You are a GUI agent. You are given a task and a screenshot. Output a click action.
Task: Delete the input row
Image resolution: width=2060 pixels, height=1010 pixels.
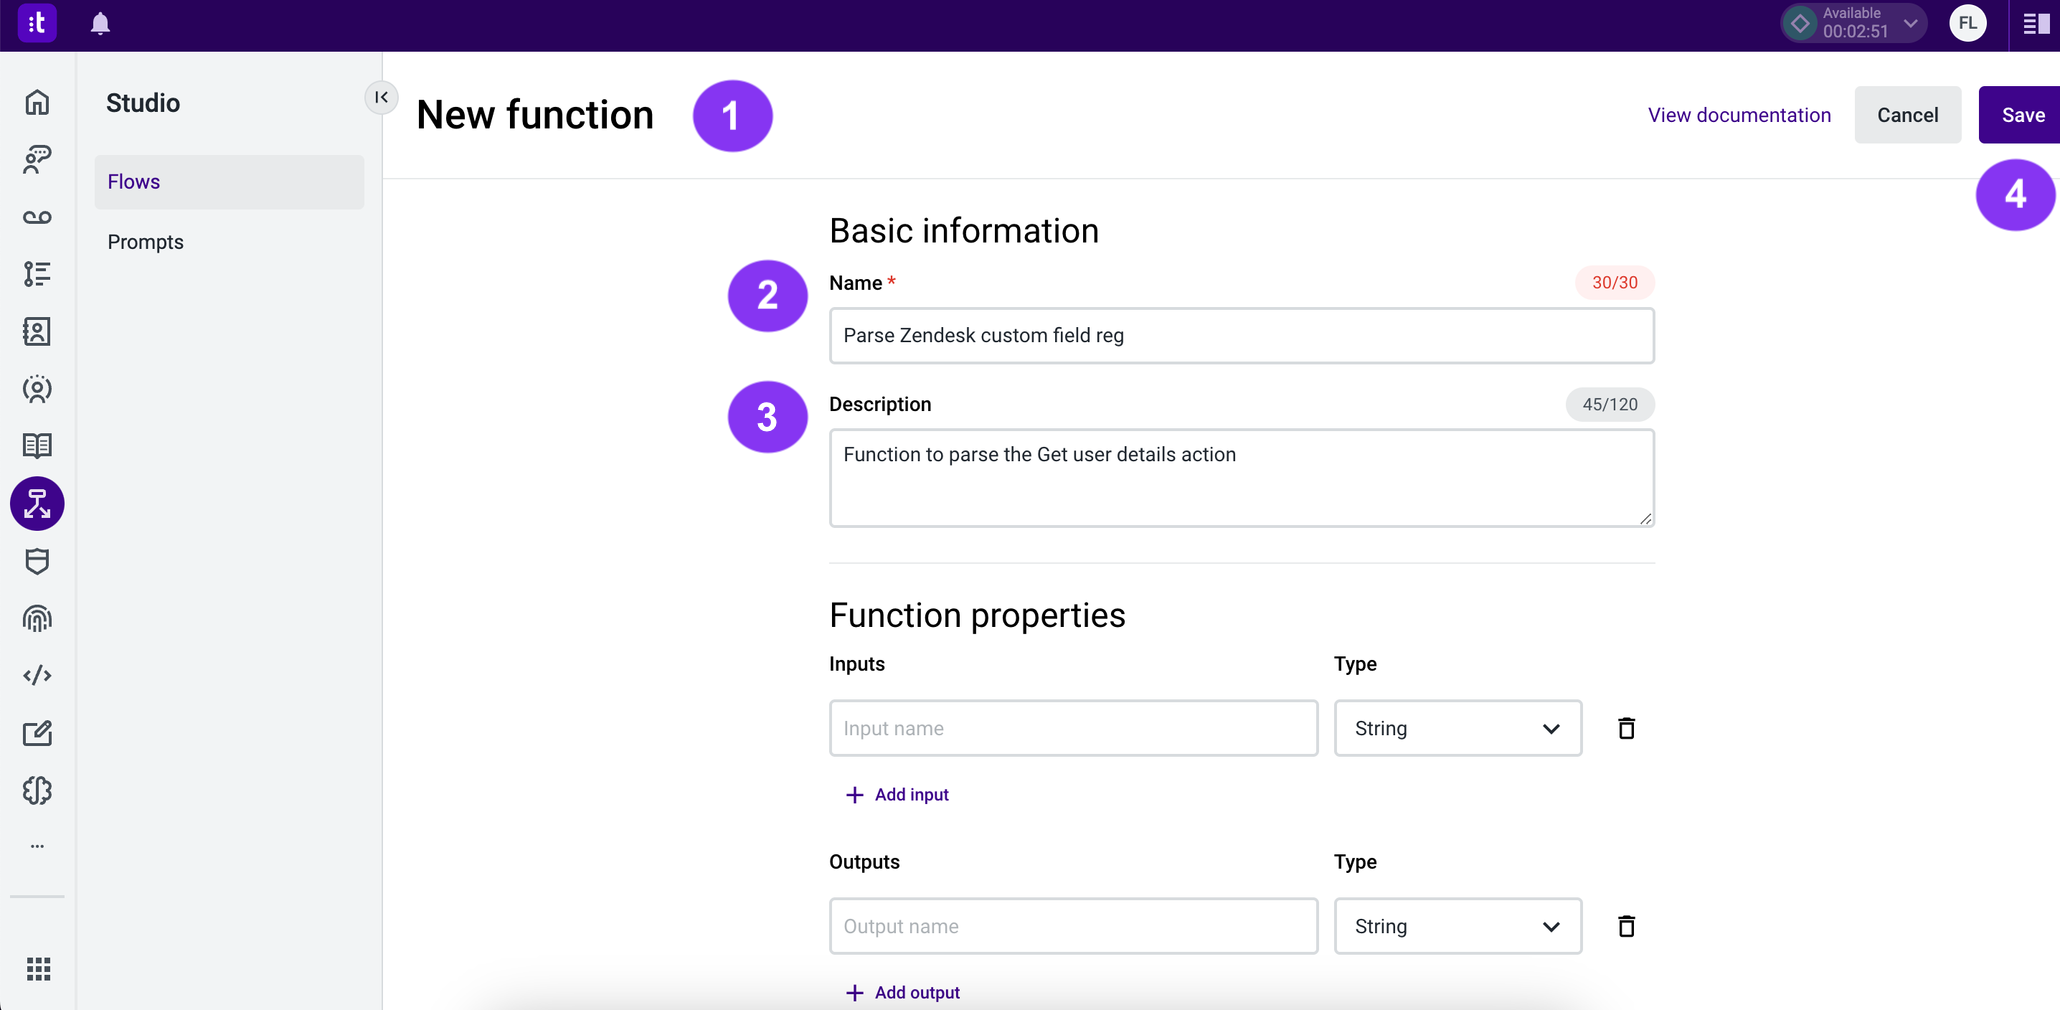click(1626, 728)
